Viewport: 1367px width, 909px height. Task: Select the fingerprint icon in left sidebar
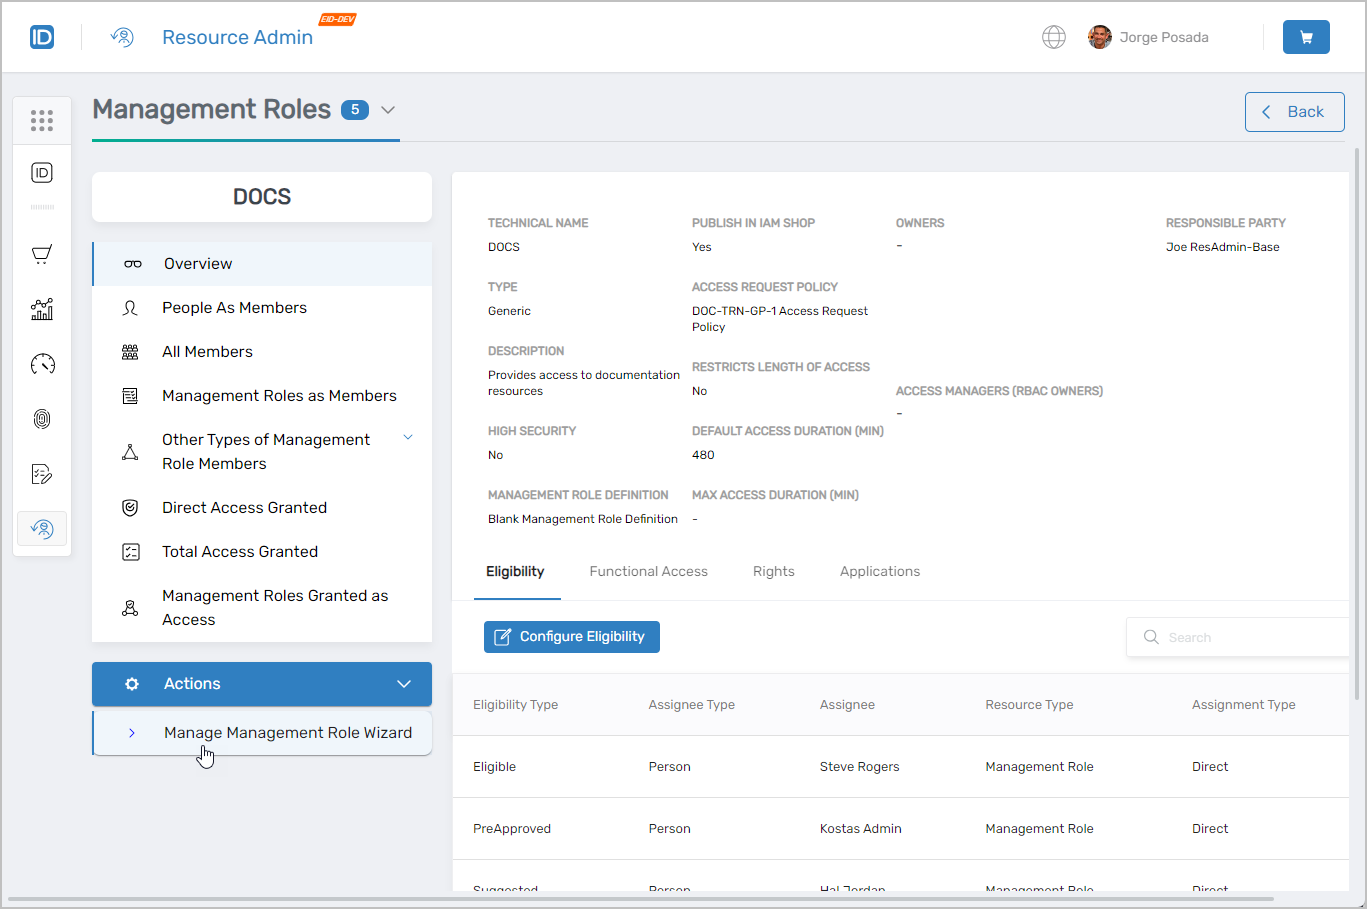(41, 418)
